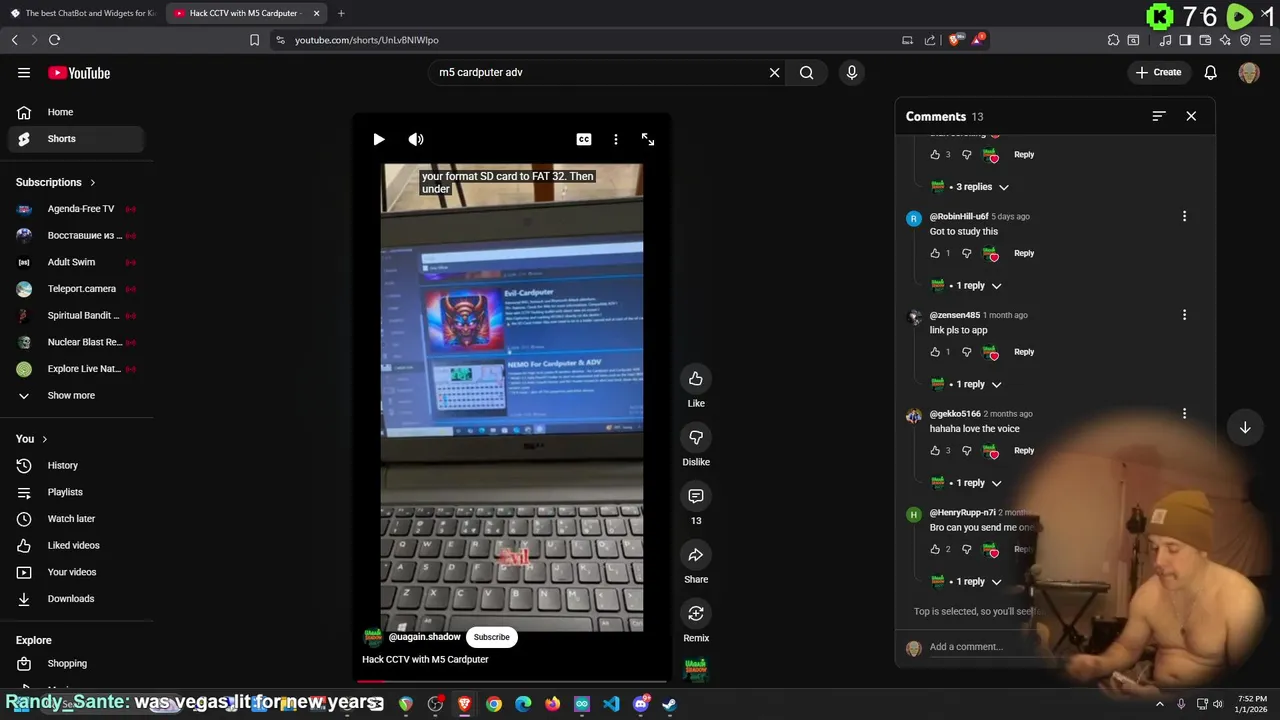Image resolution: width=1280 pixels, height=720 pixels.
Task: Like the gekko5166 comment
Action: [935, 451]
